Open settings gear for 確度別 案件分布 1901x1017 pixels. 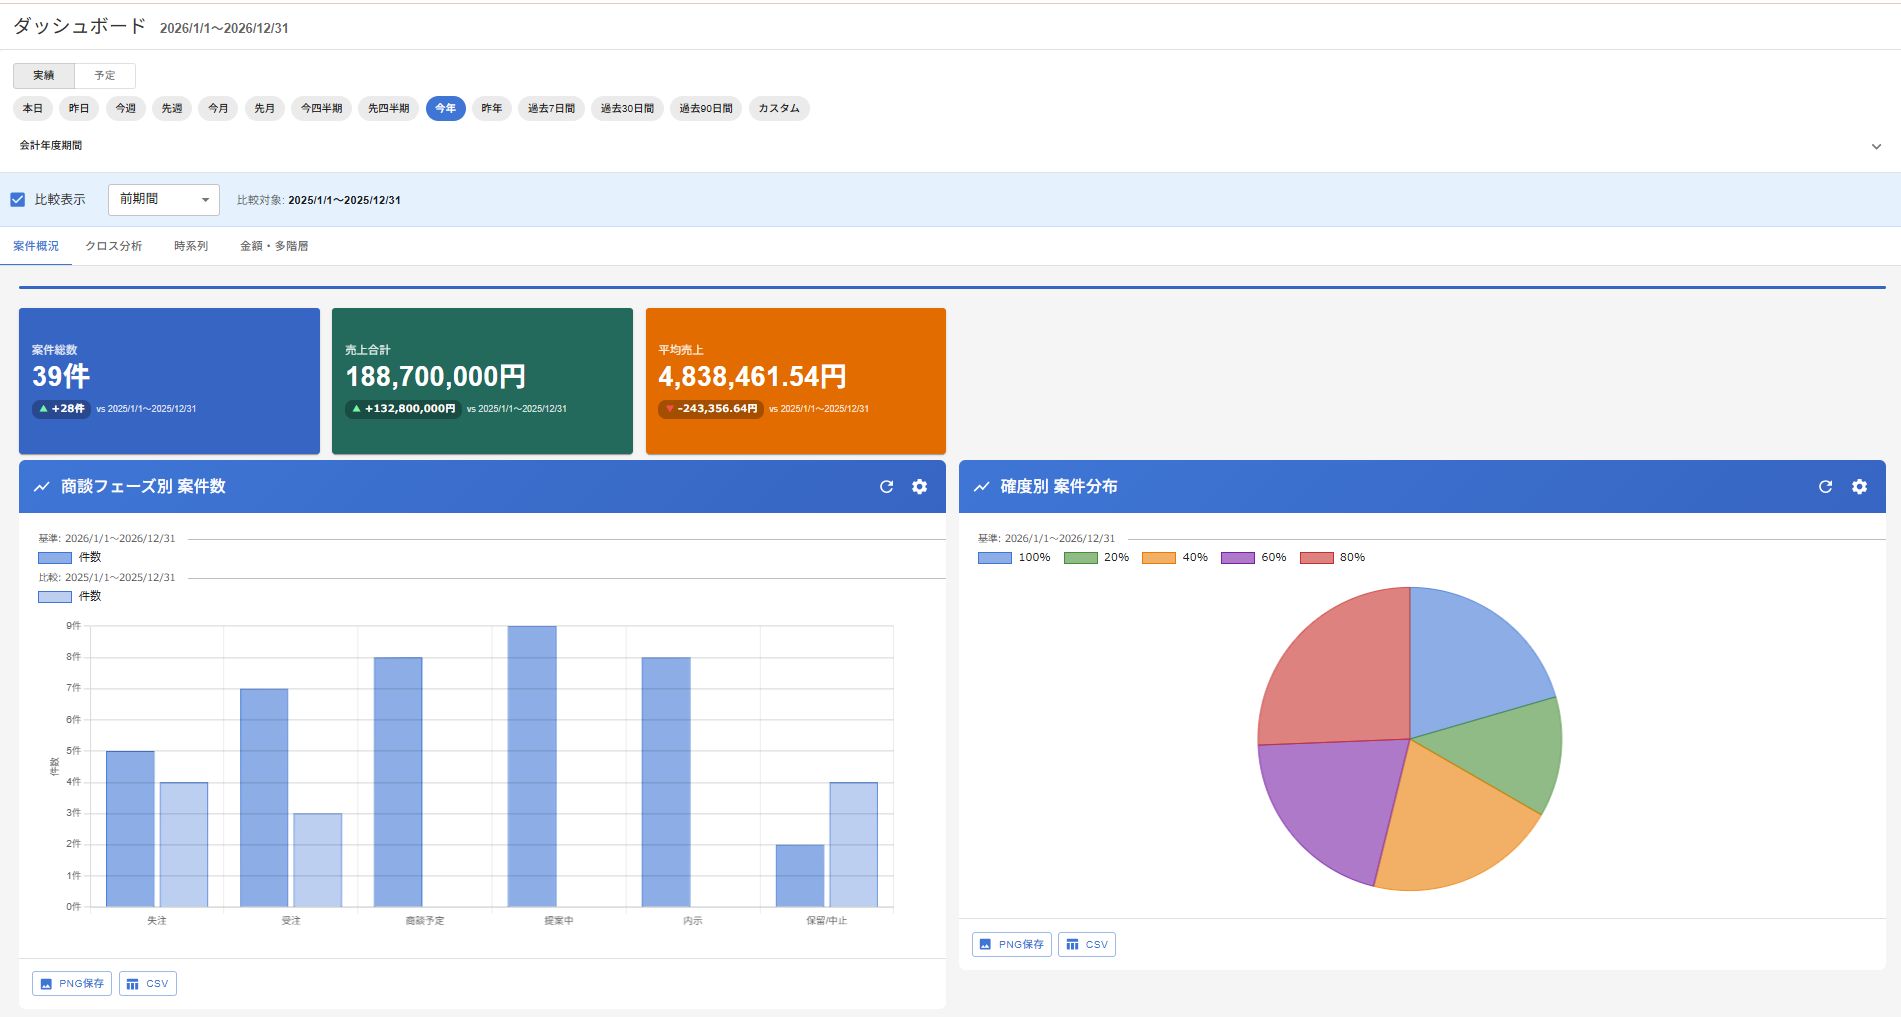click(x=1859, y=487)
